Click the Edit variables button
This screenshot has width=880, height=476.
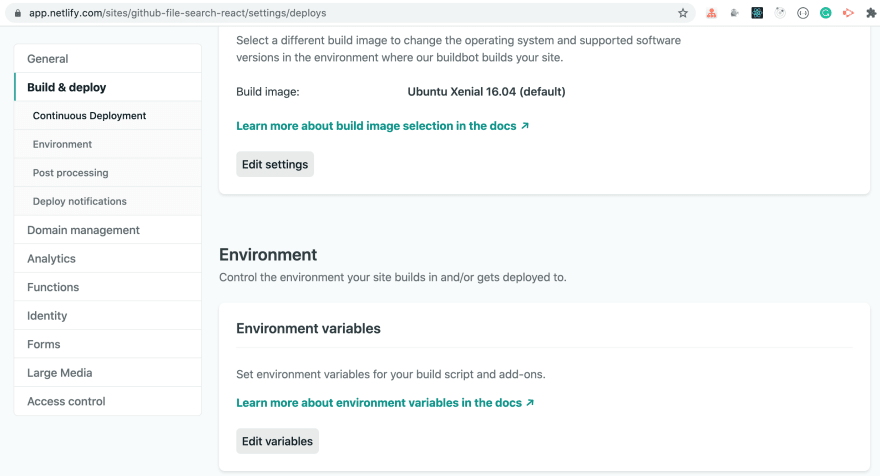277,441
